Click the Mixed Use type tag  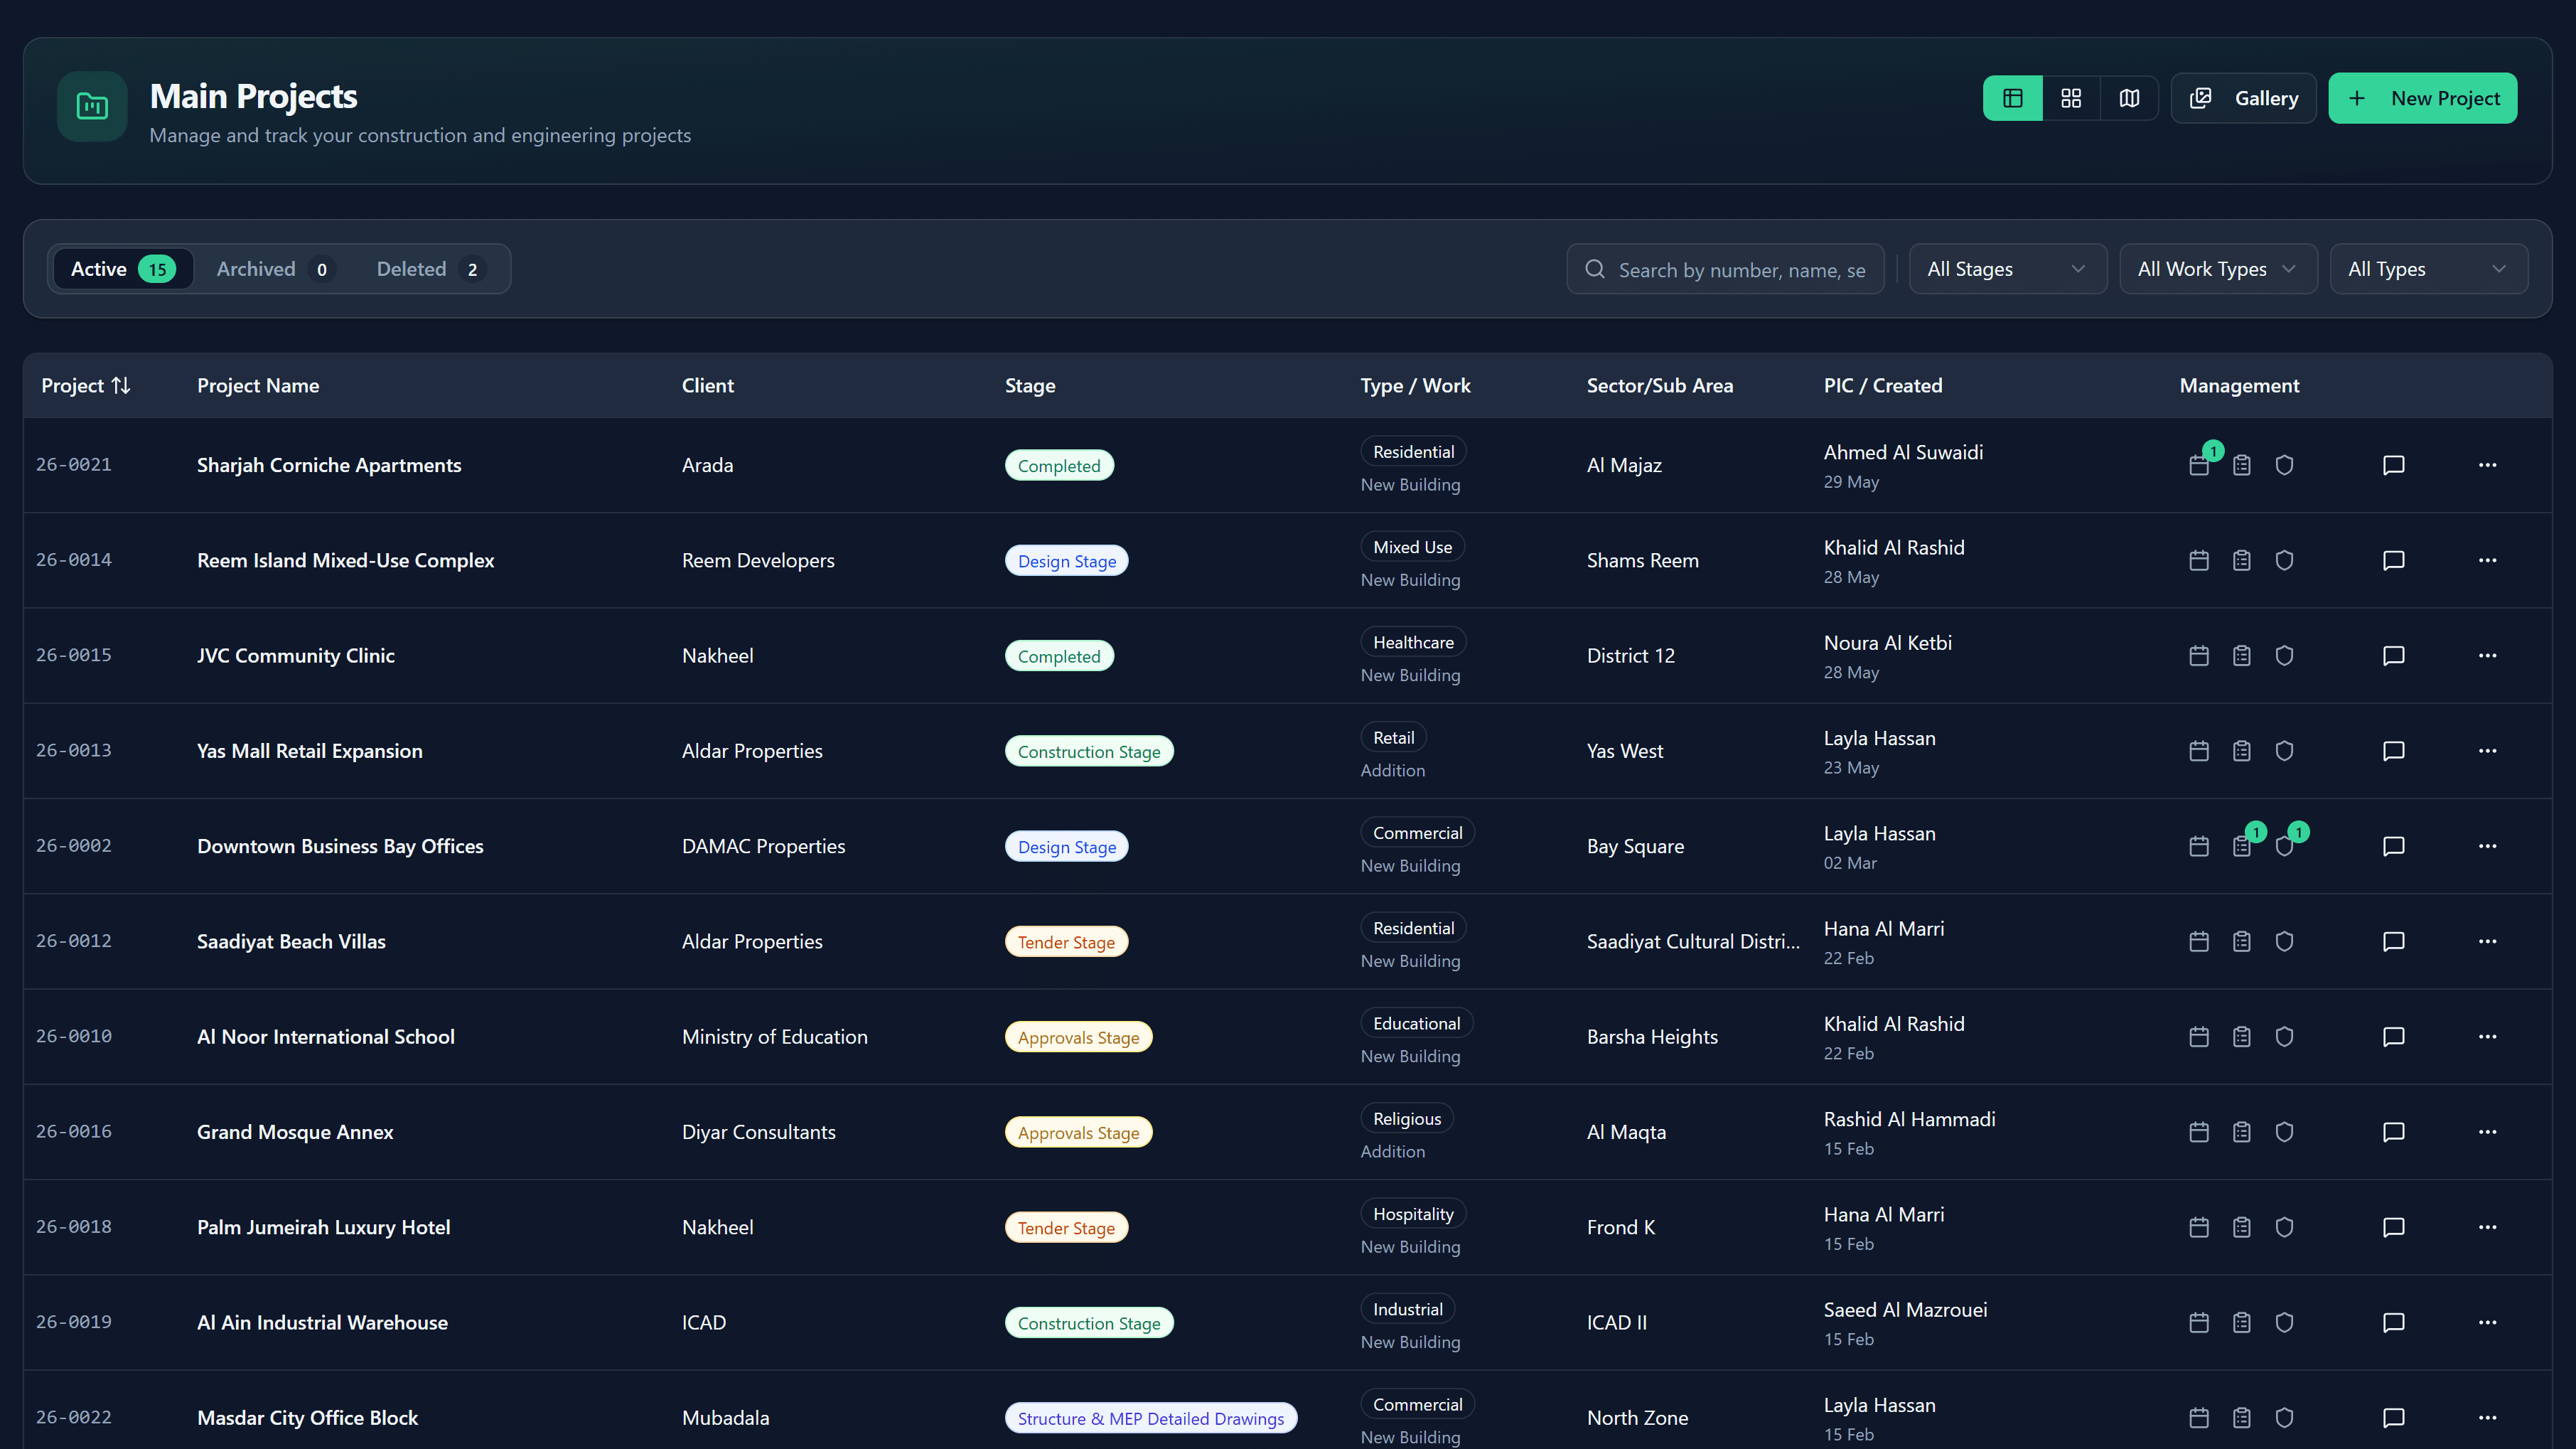coord(1412,547)
